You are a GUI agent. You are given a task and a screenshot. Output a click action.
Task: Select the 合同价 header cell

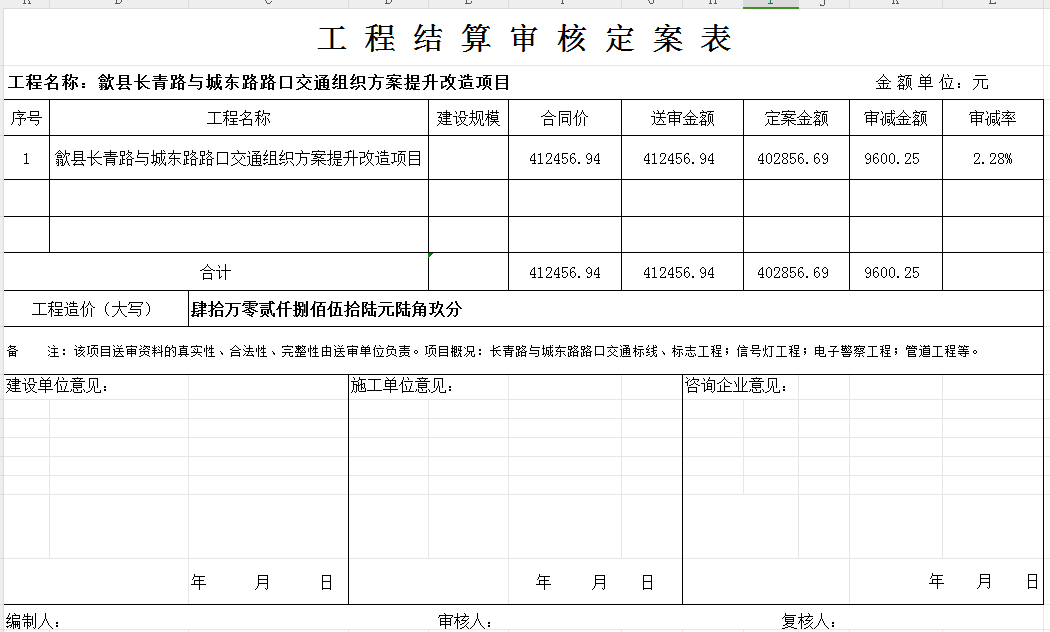click(564, 118)
